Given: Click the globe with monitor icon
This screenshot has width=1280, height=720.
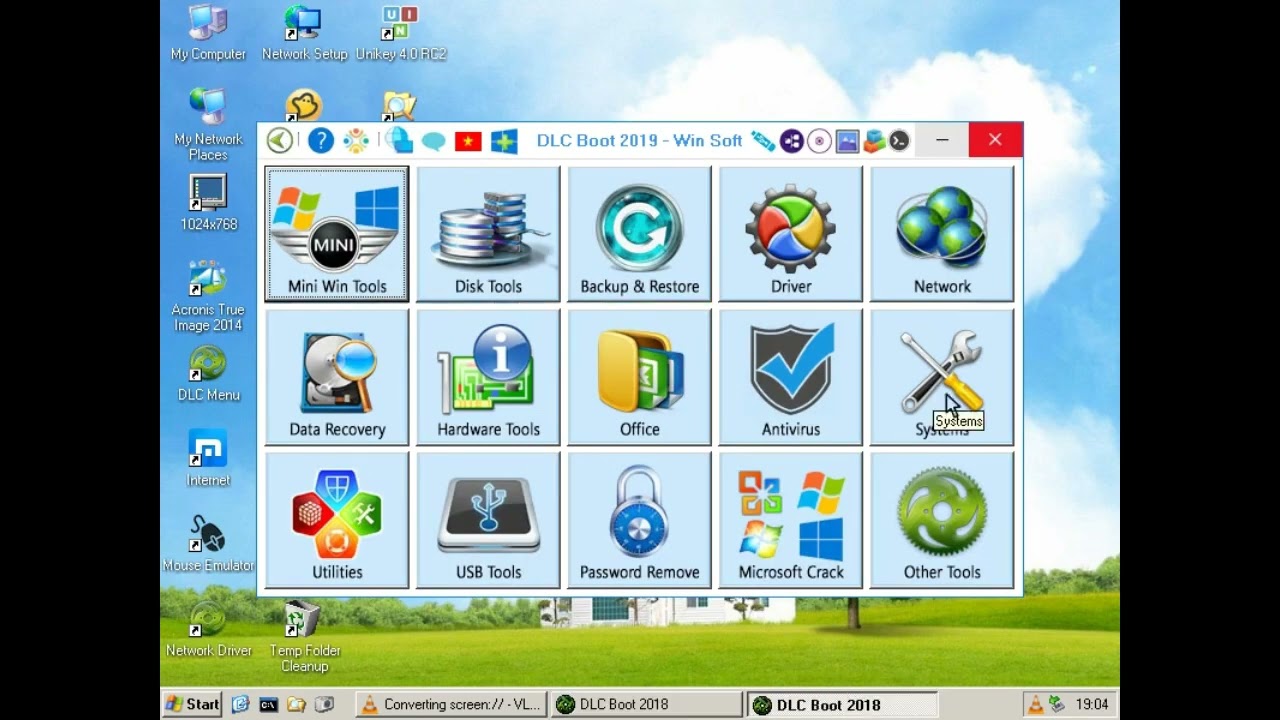Looking at the screenshot, I should pyautogui.click(x=399, y=141).
